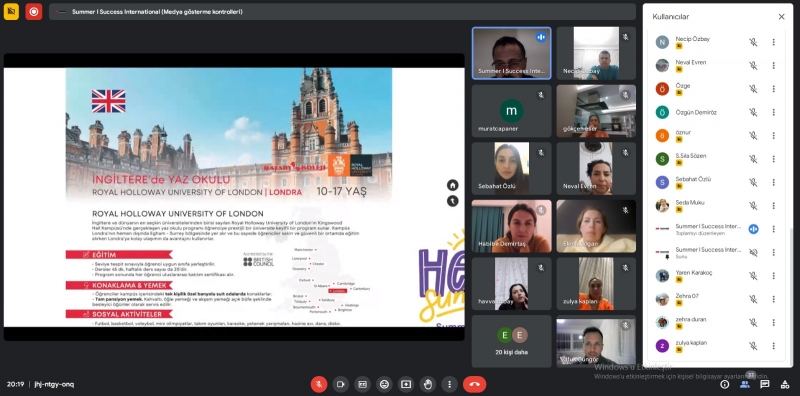Click mute icon for Sebahat Özlü in the list
The width and height of the screenshot is (800, 396).
pyautogui.click(x=753, y=182)
